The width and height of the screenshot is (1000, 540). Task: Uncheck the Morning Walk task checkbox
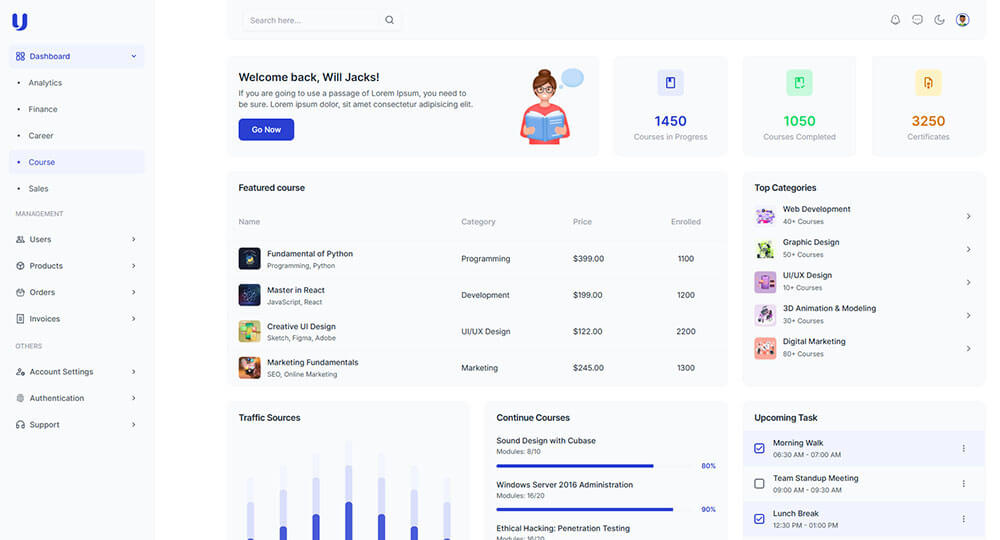(x=759, y=448)
